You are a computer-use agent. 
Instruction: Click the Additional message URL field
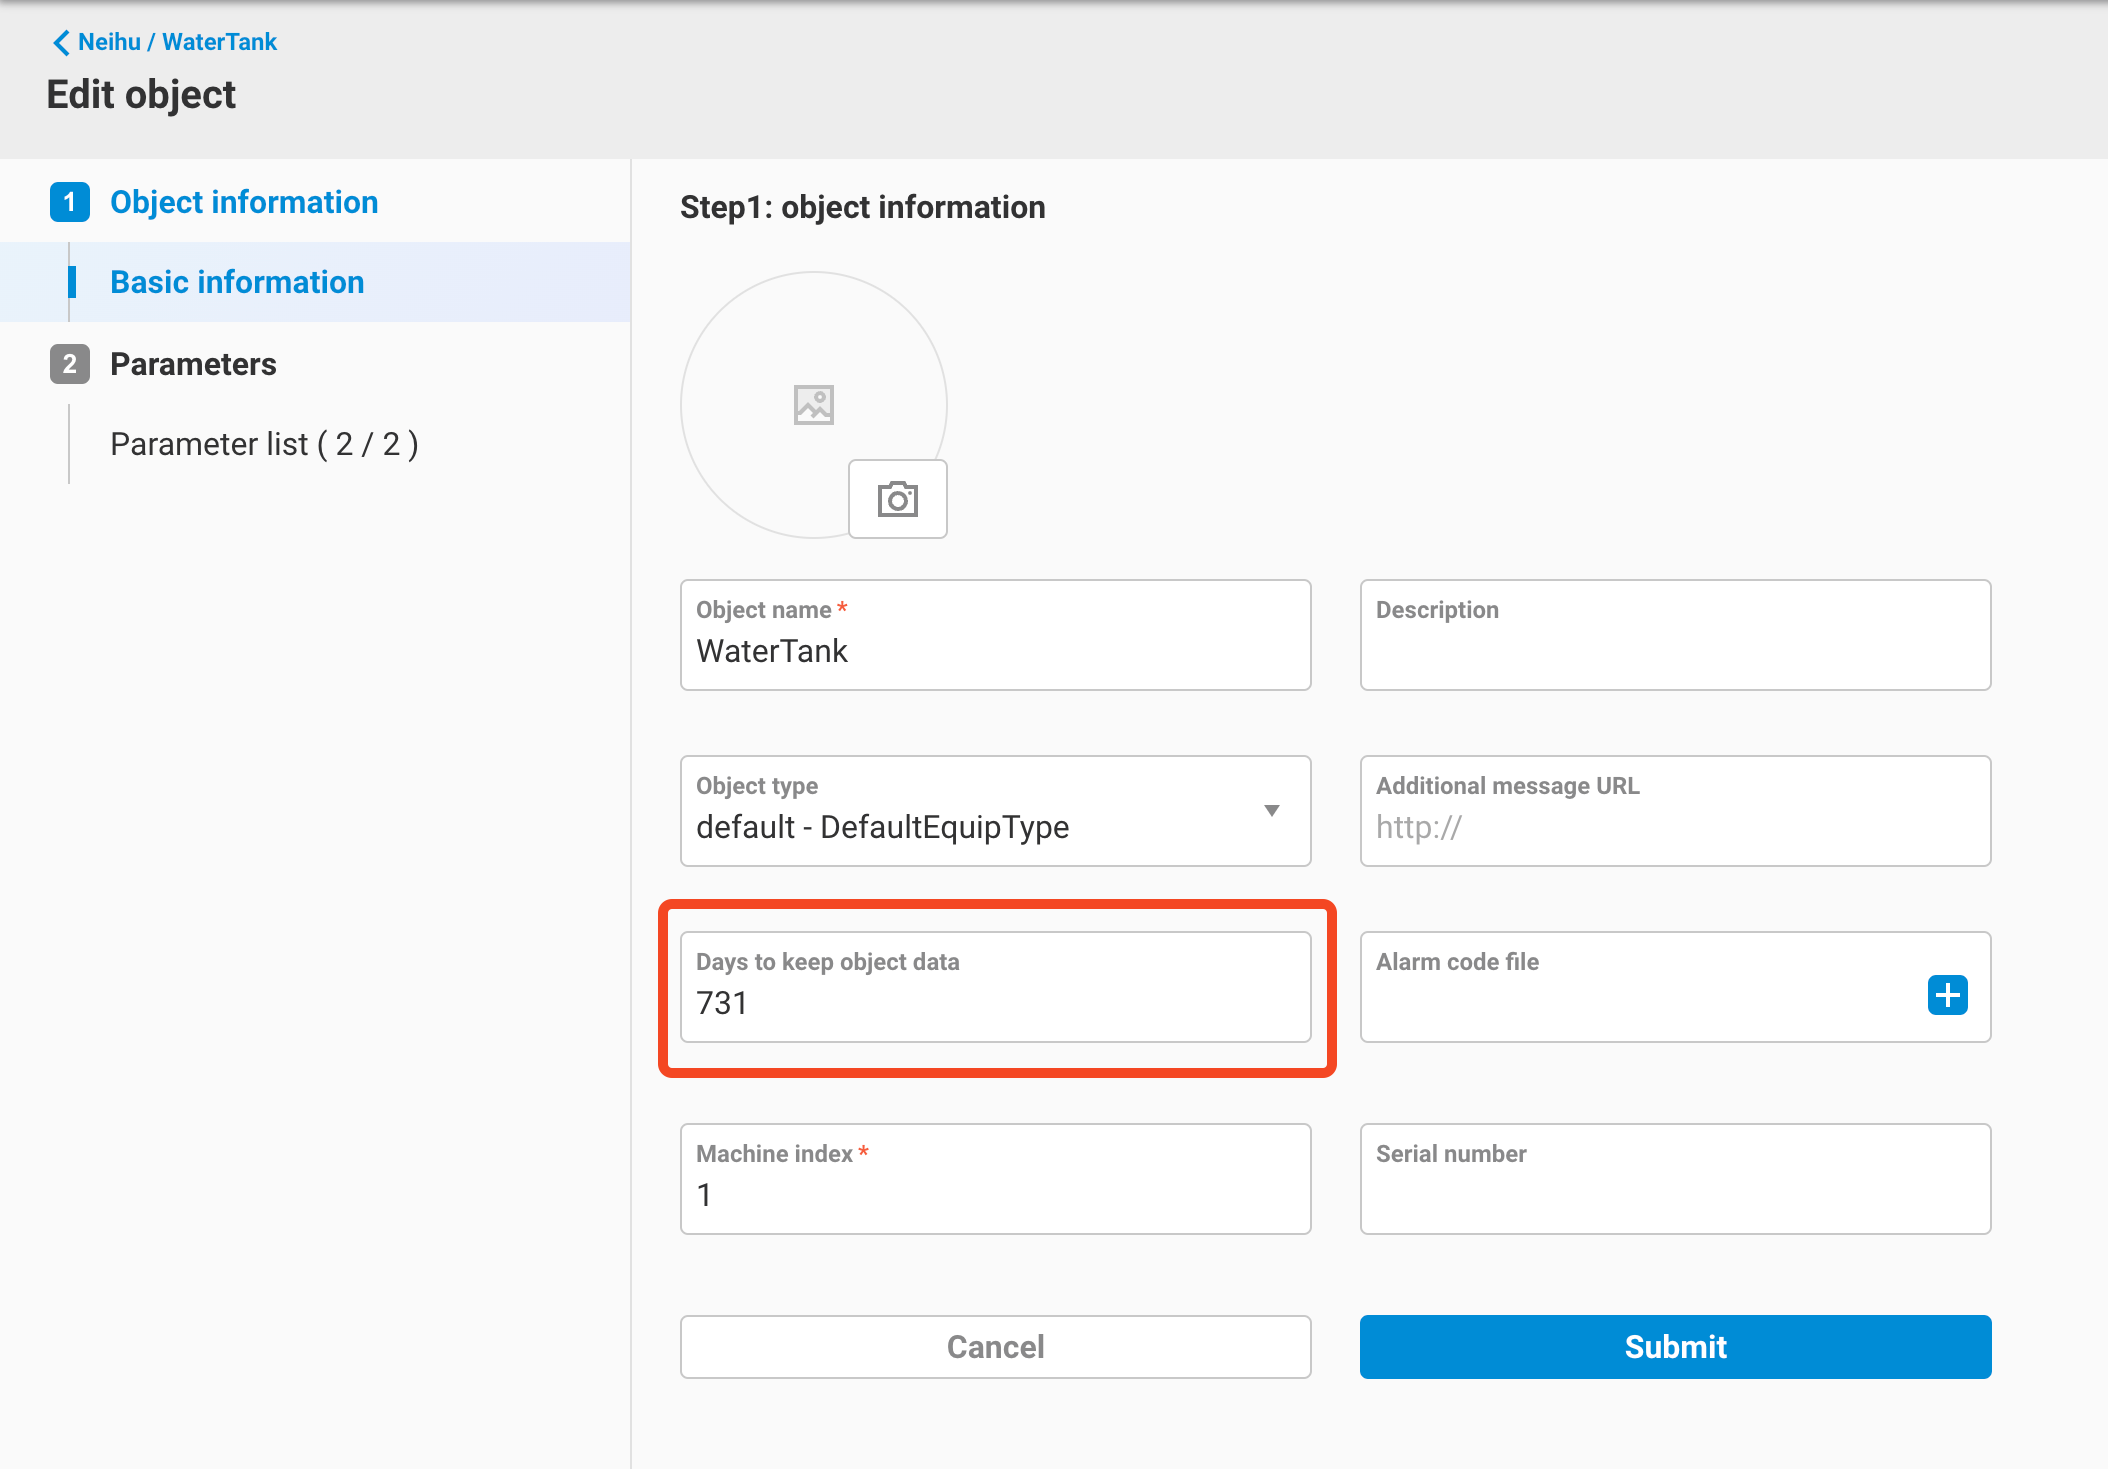[x=1674, y=827]
